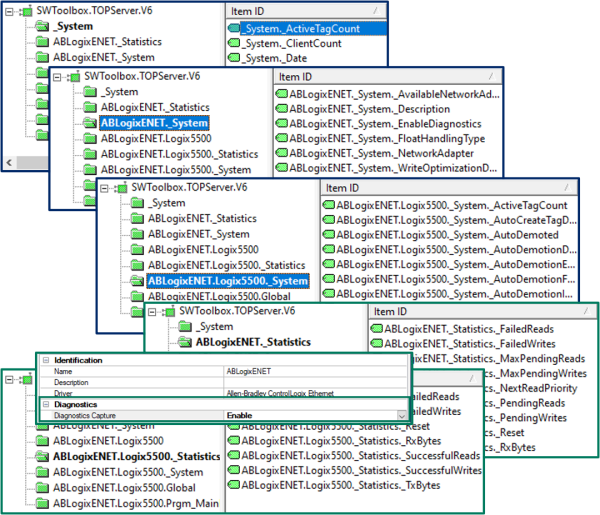Click folder icon of highlighted ABLogixENET.Logix5500._System node
This screenshot has height=515, width=600.
point(137,281)
